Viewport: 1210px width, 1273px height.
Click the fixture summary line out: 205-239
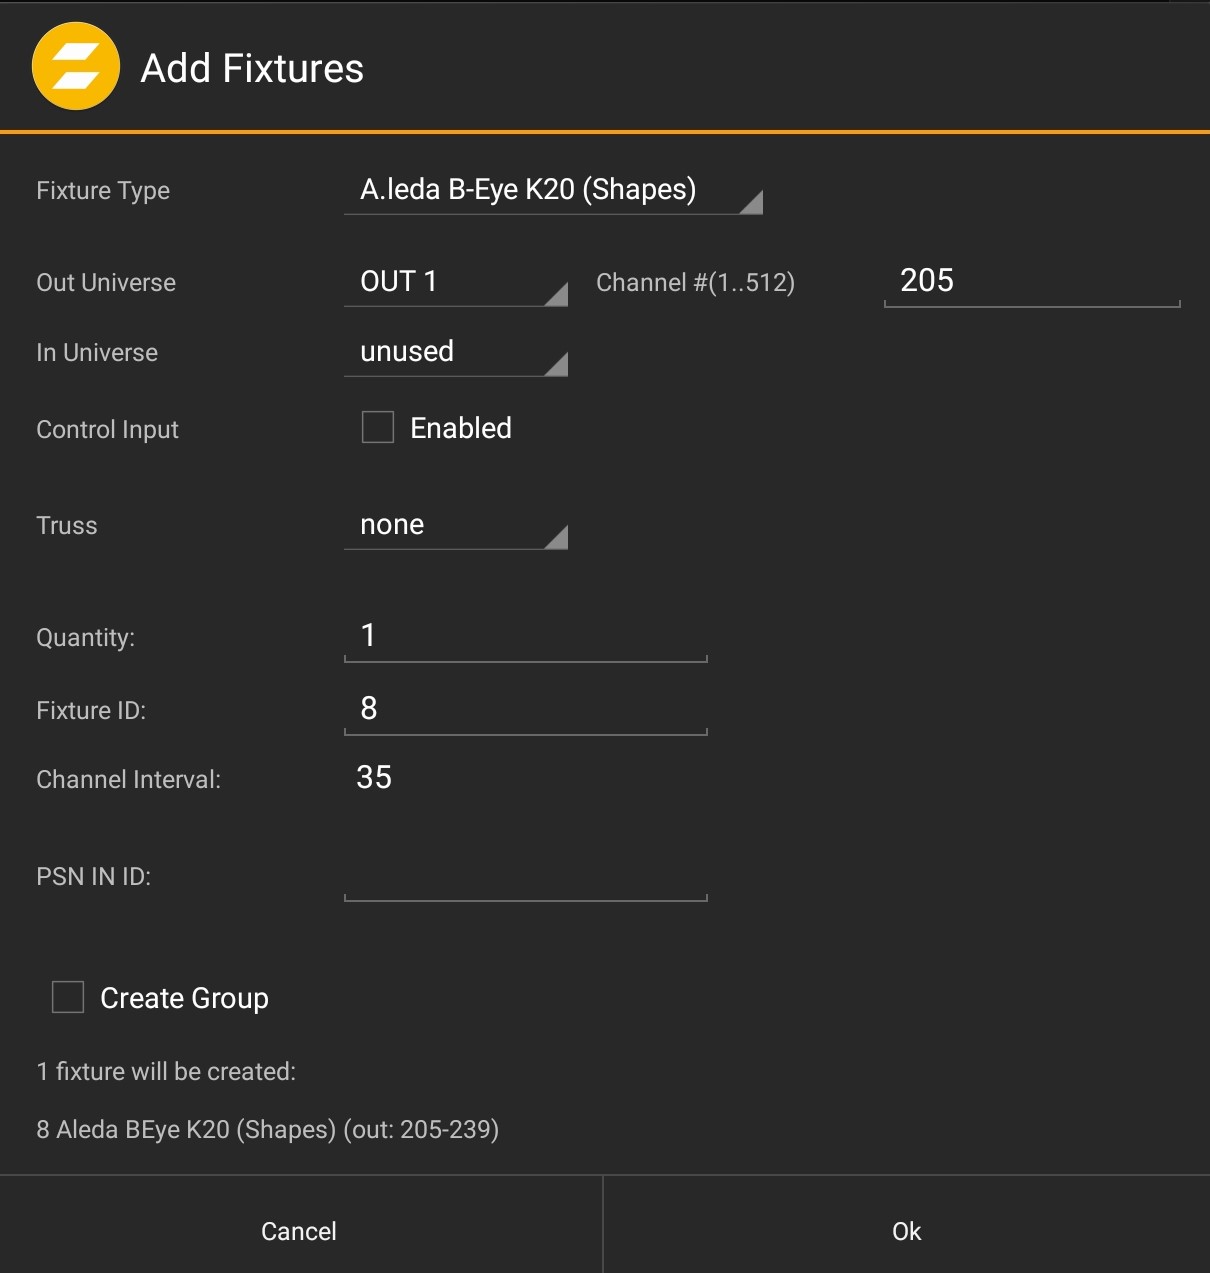[267, 1129]
